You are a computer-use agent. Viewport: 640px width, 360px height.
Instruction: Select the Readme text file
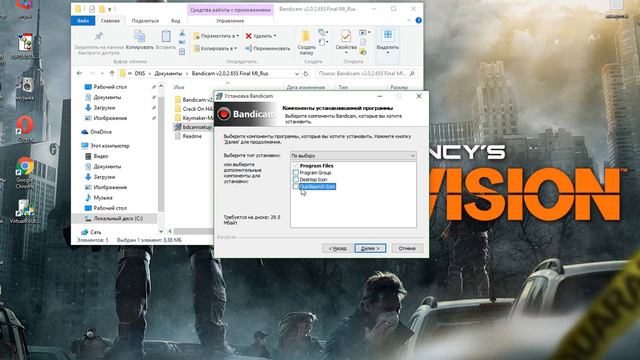click(188, 136)
